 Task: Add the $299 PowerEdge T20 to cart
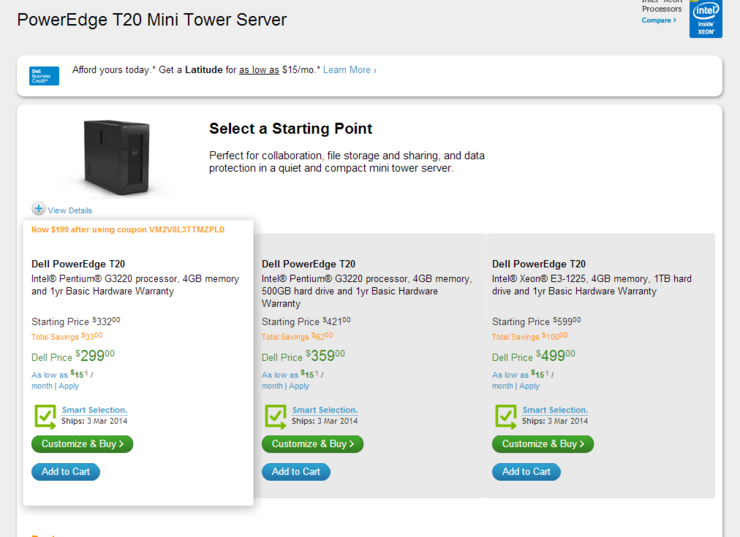66,472
